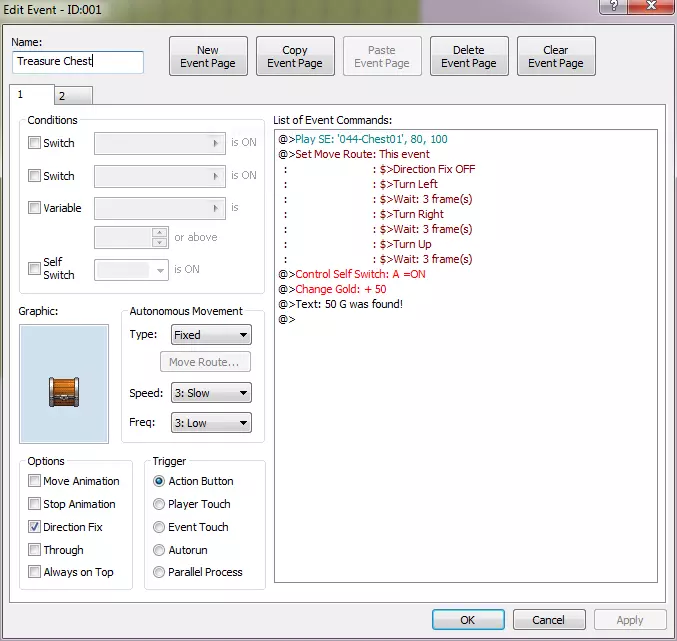Viewport: 677px width, 641px height.
Task: Select the Player Touch trigger
Action: coord(159,504)
